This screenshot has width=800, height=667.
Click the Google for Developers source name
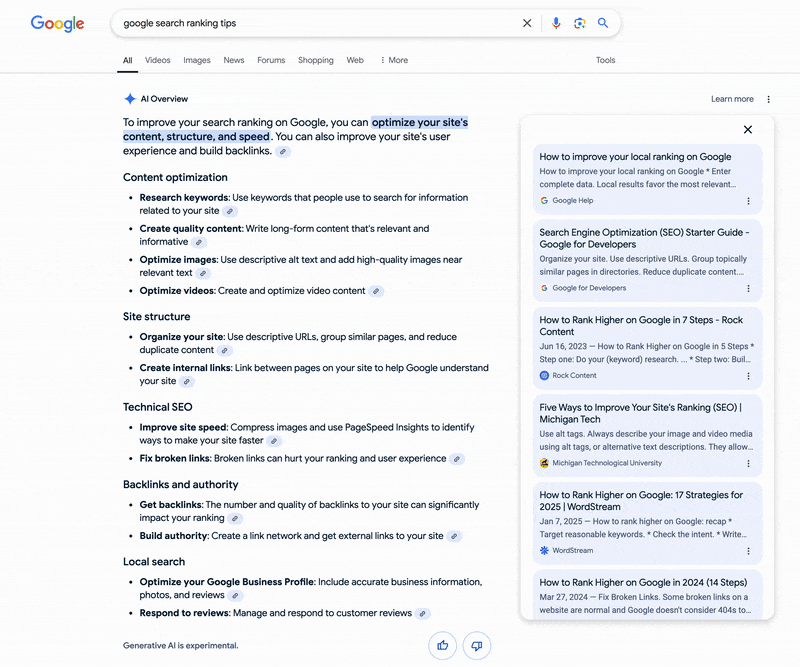pos(589,288)
